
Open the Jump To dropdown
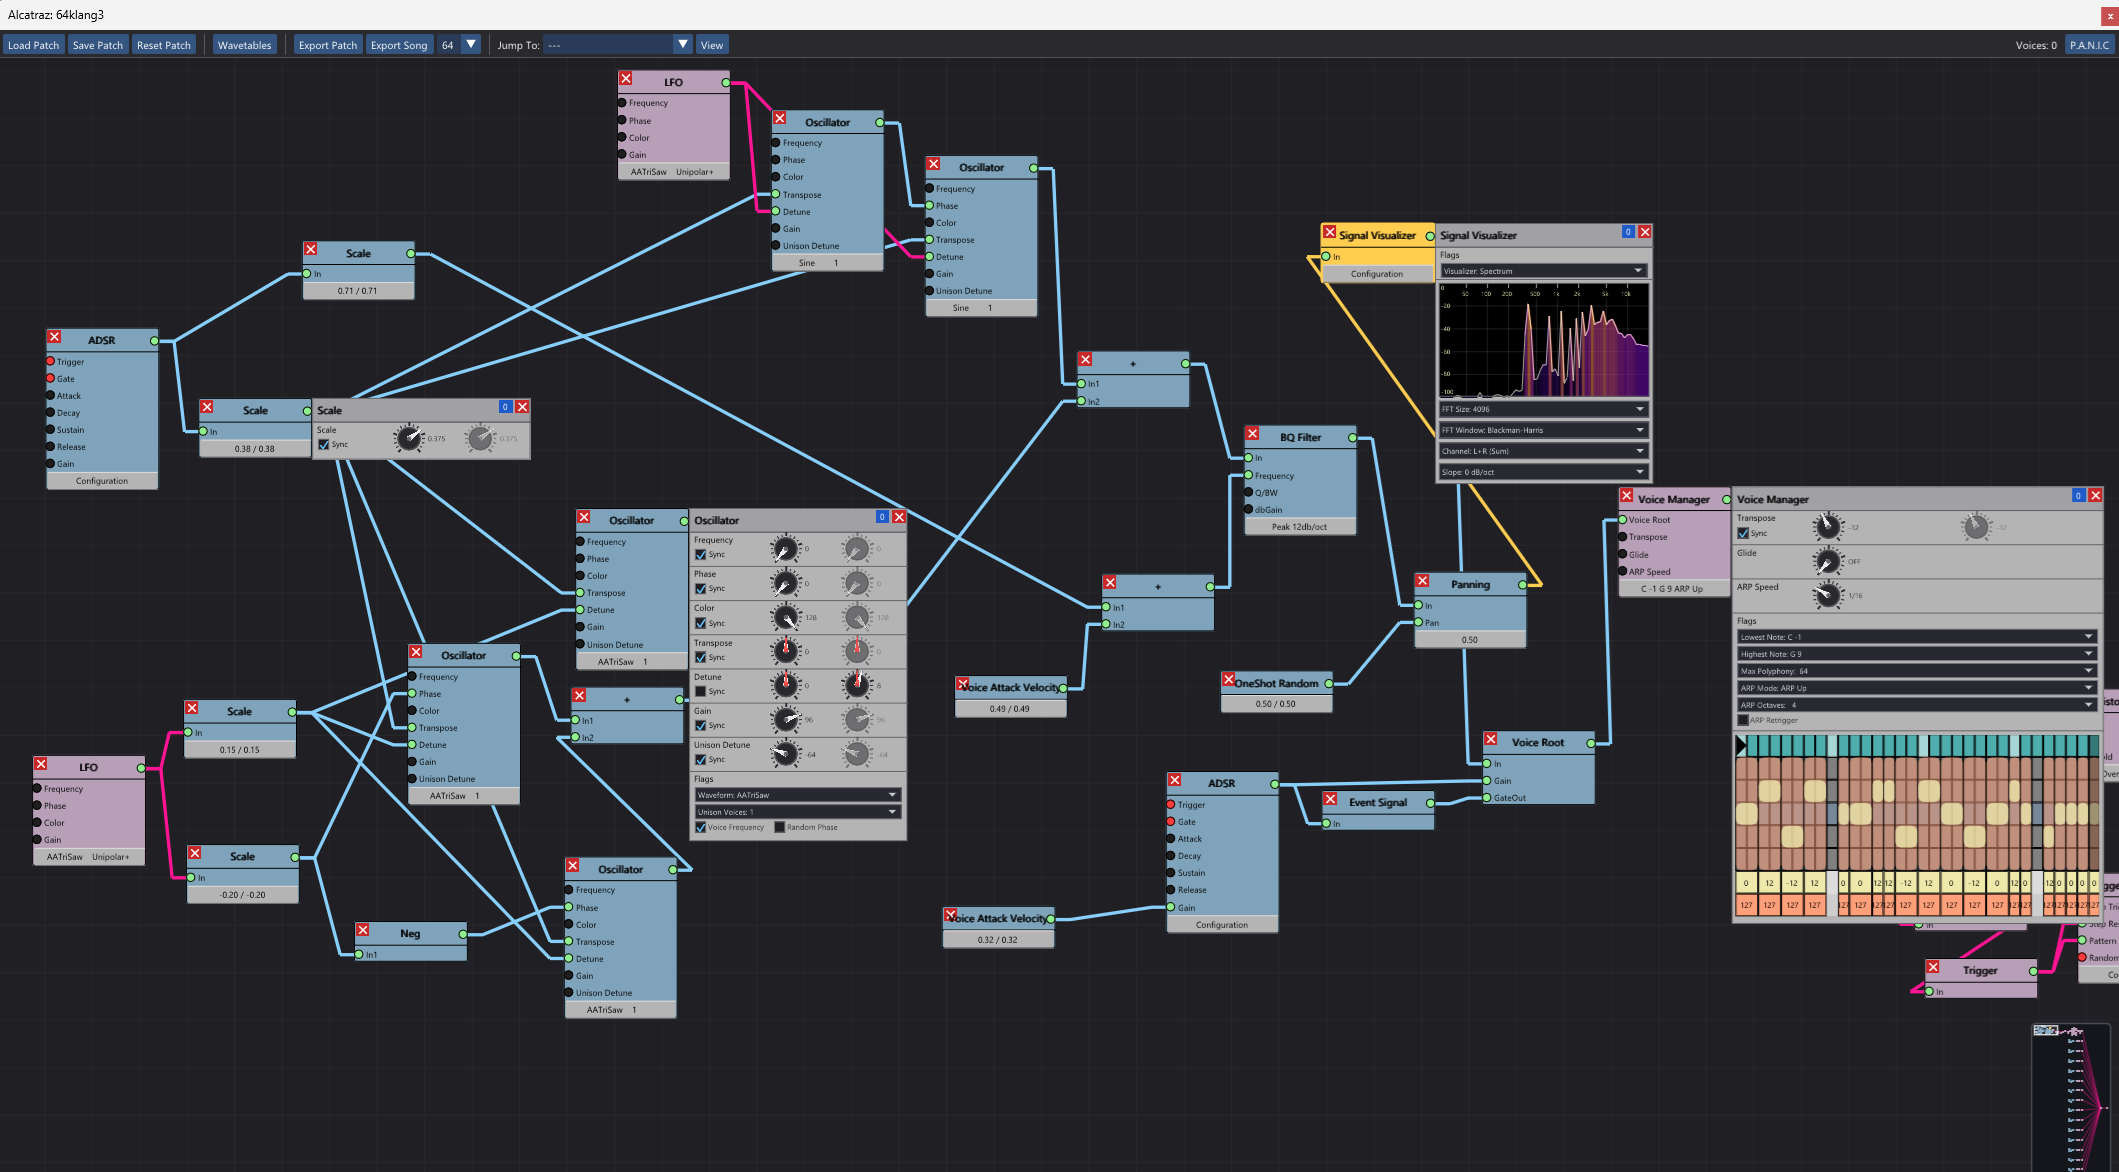click(x=618, y=45)
